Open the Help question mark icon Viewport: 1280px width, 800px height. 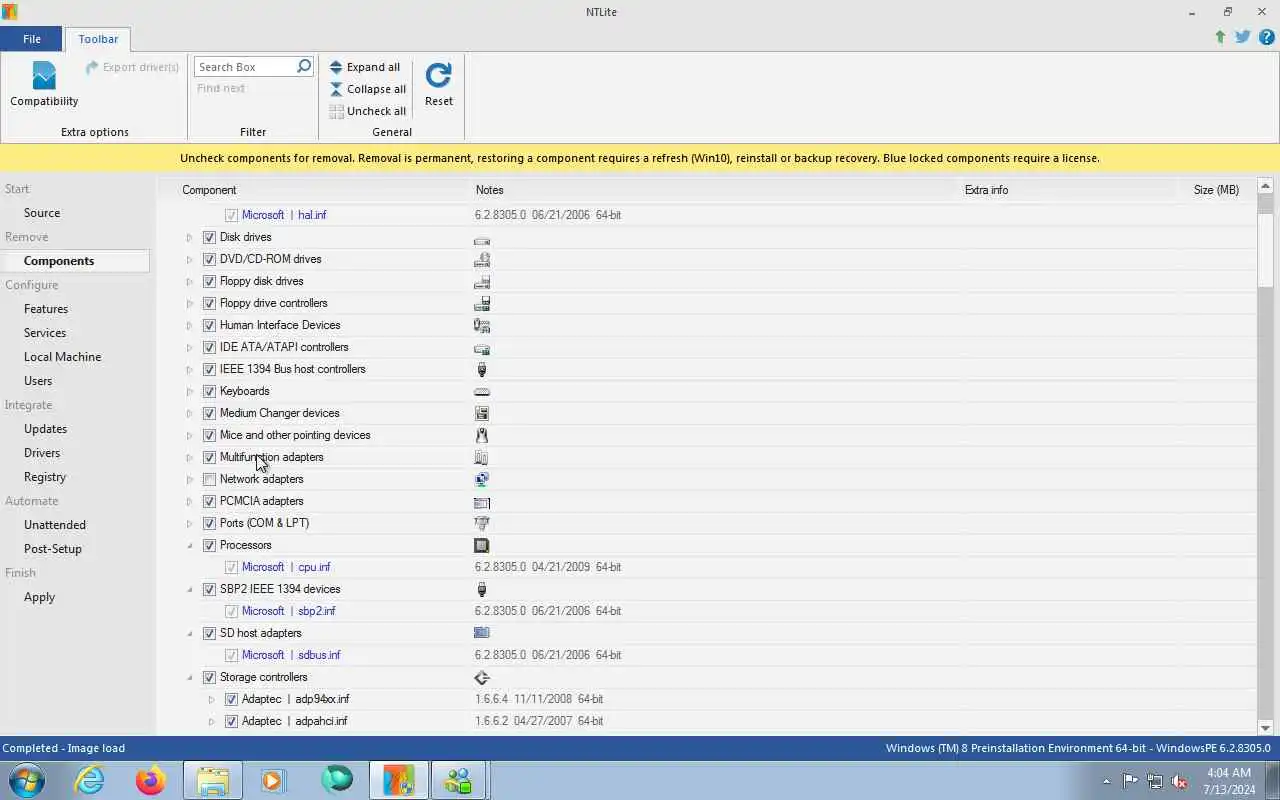click(x=1266, y=37)
